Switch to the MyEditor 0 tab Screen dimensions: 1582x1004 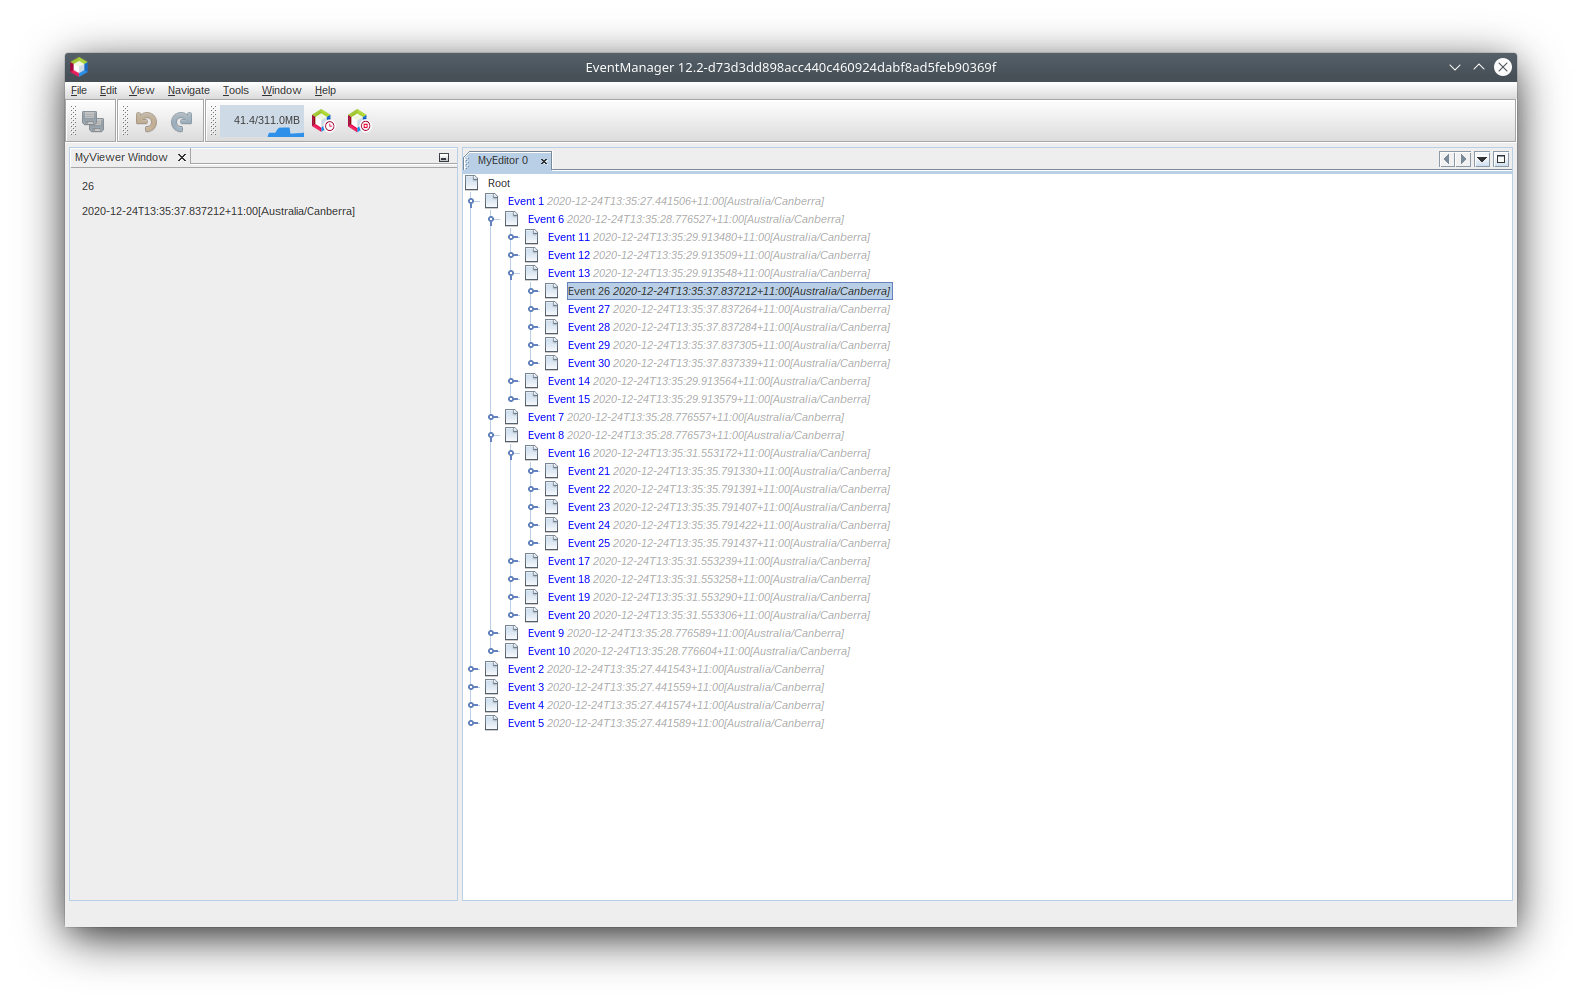point(502,160)
